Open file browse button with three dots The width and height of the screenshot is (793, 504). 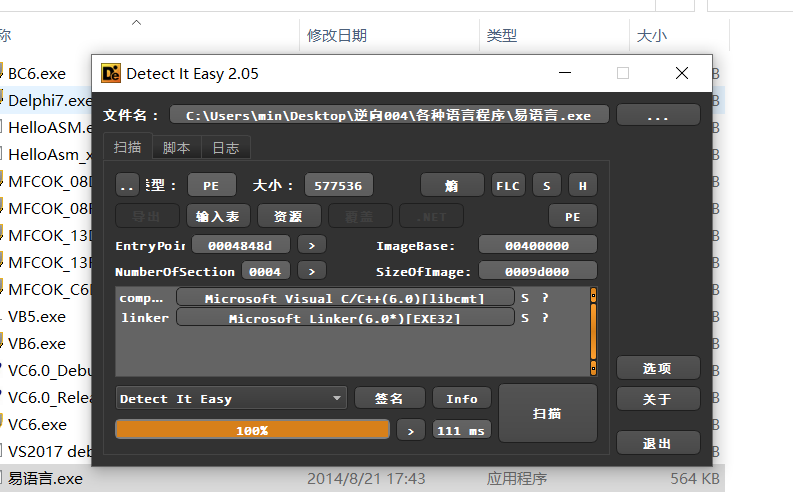point(658,115)
